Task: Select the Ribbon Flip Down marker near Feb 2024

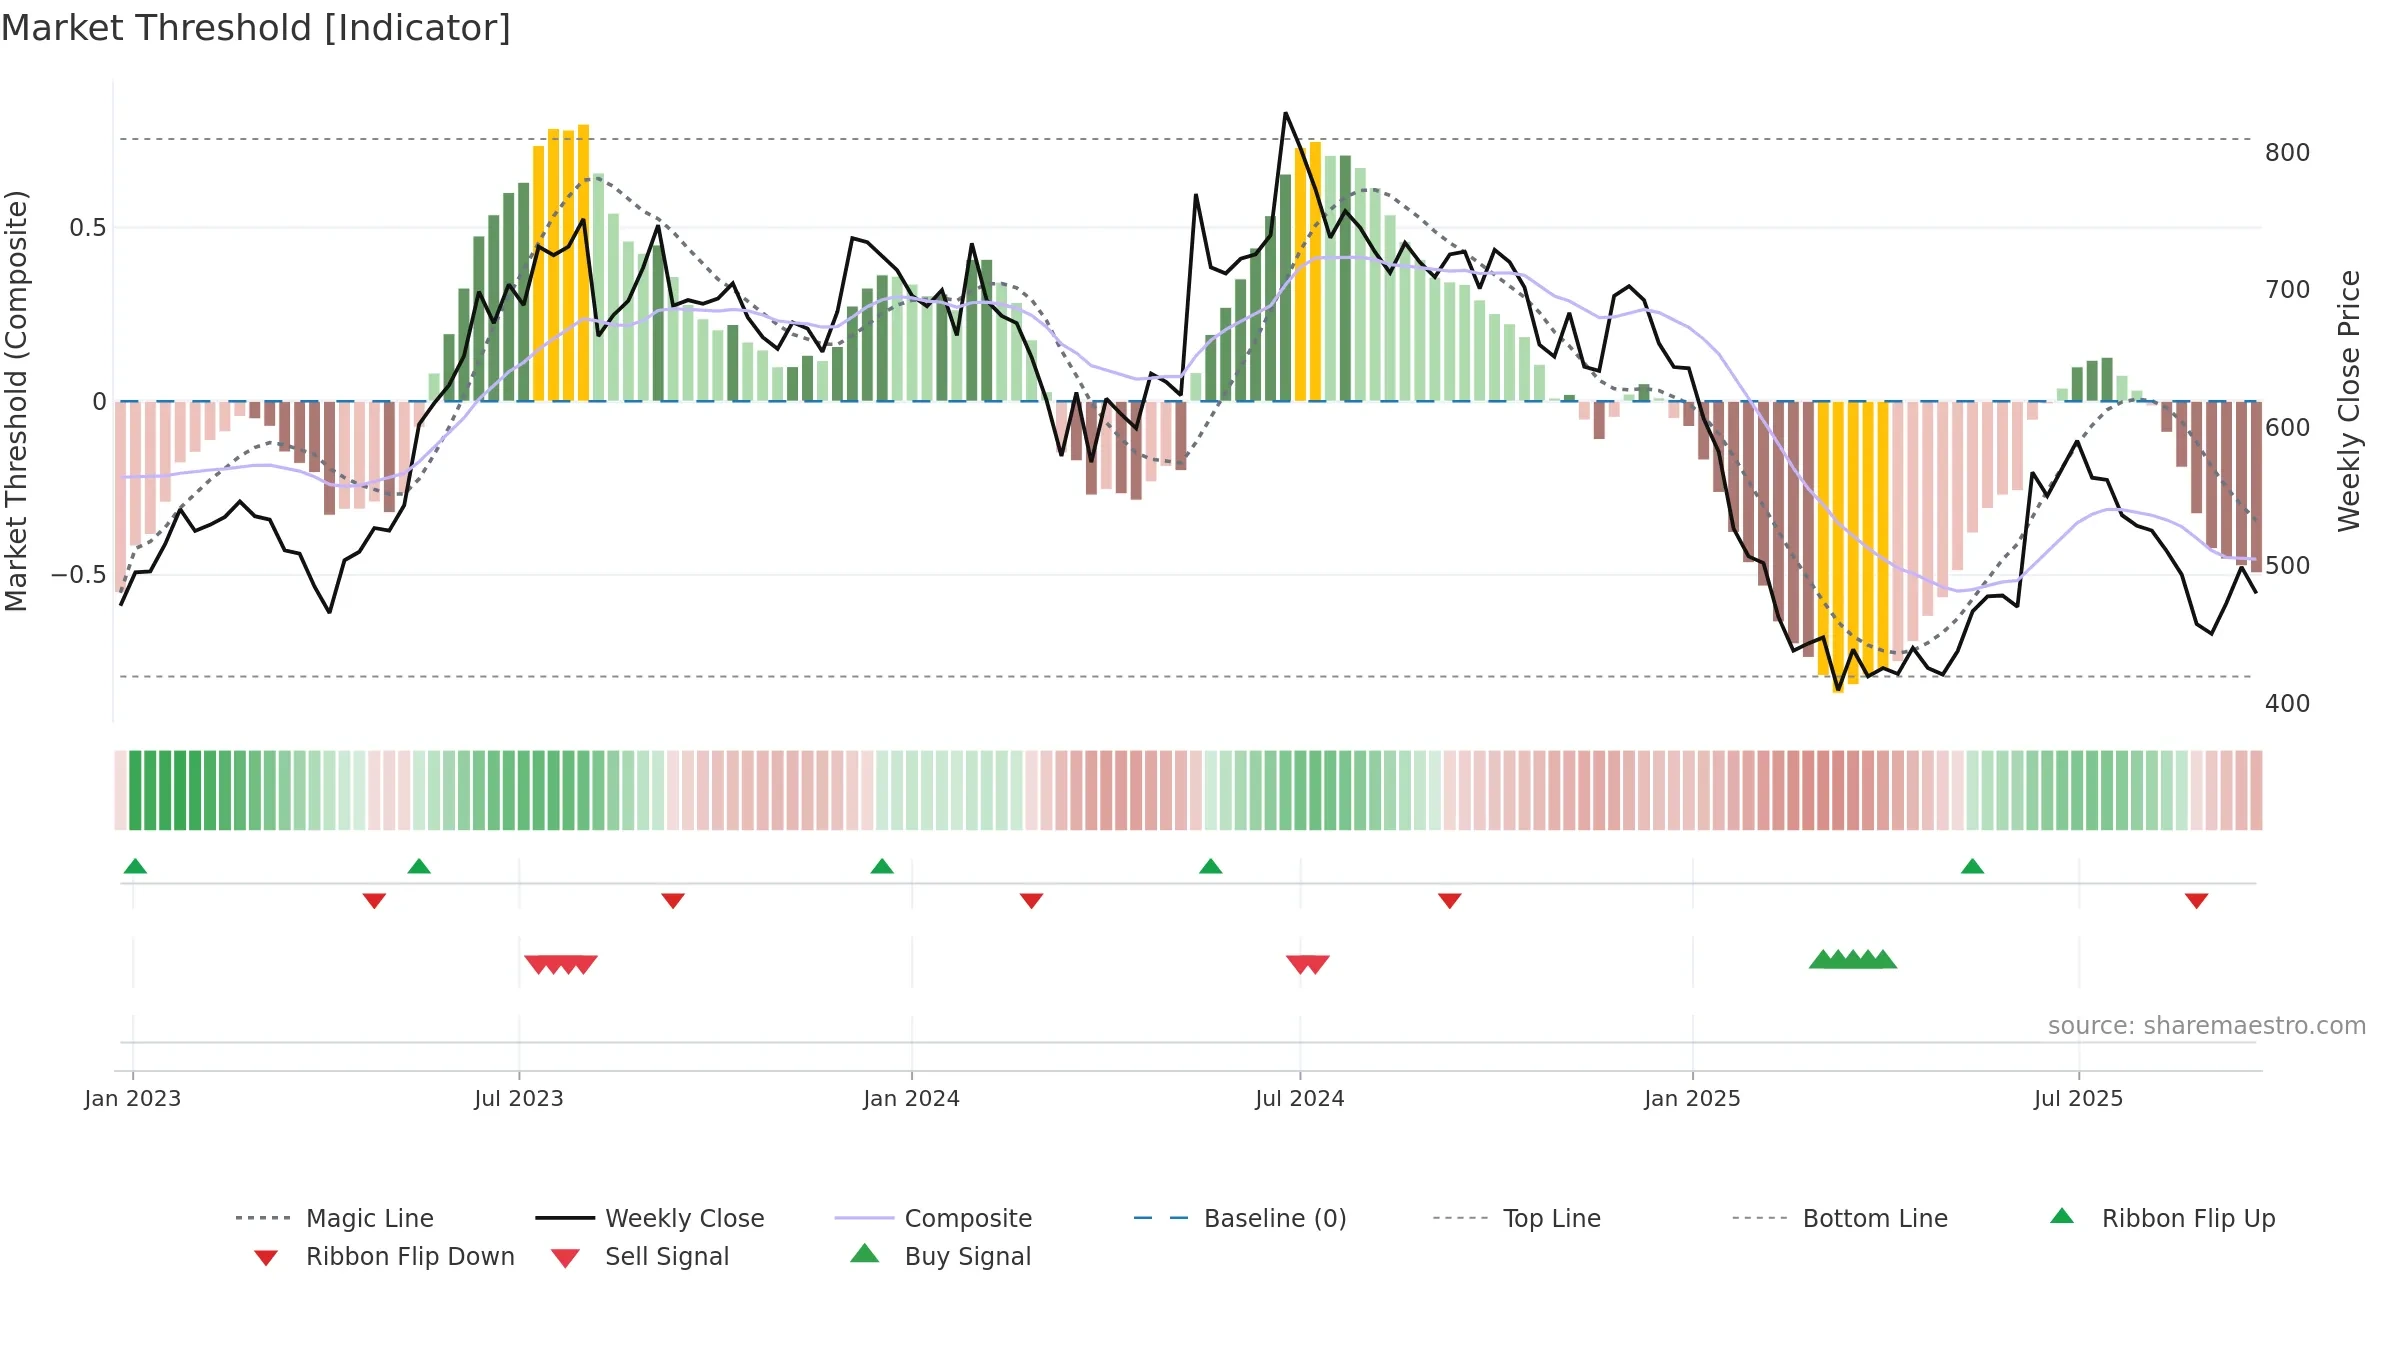Action: pos(1031,901)
